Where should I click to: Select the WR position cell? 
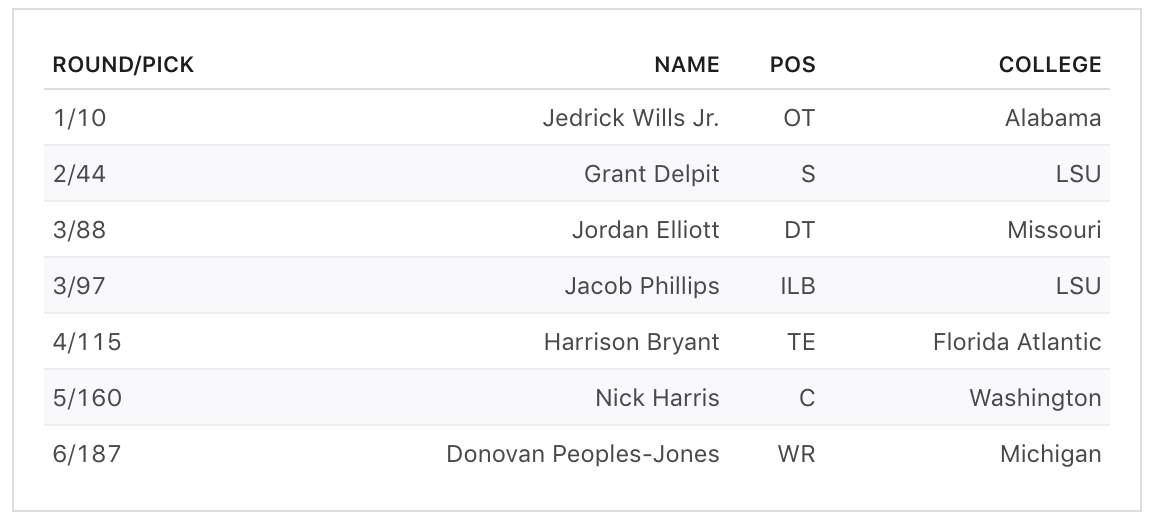pyautogui.click(x=796, y=454)
